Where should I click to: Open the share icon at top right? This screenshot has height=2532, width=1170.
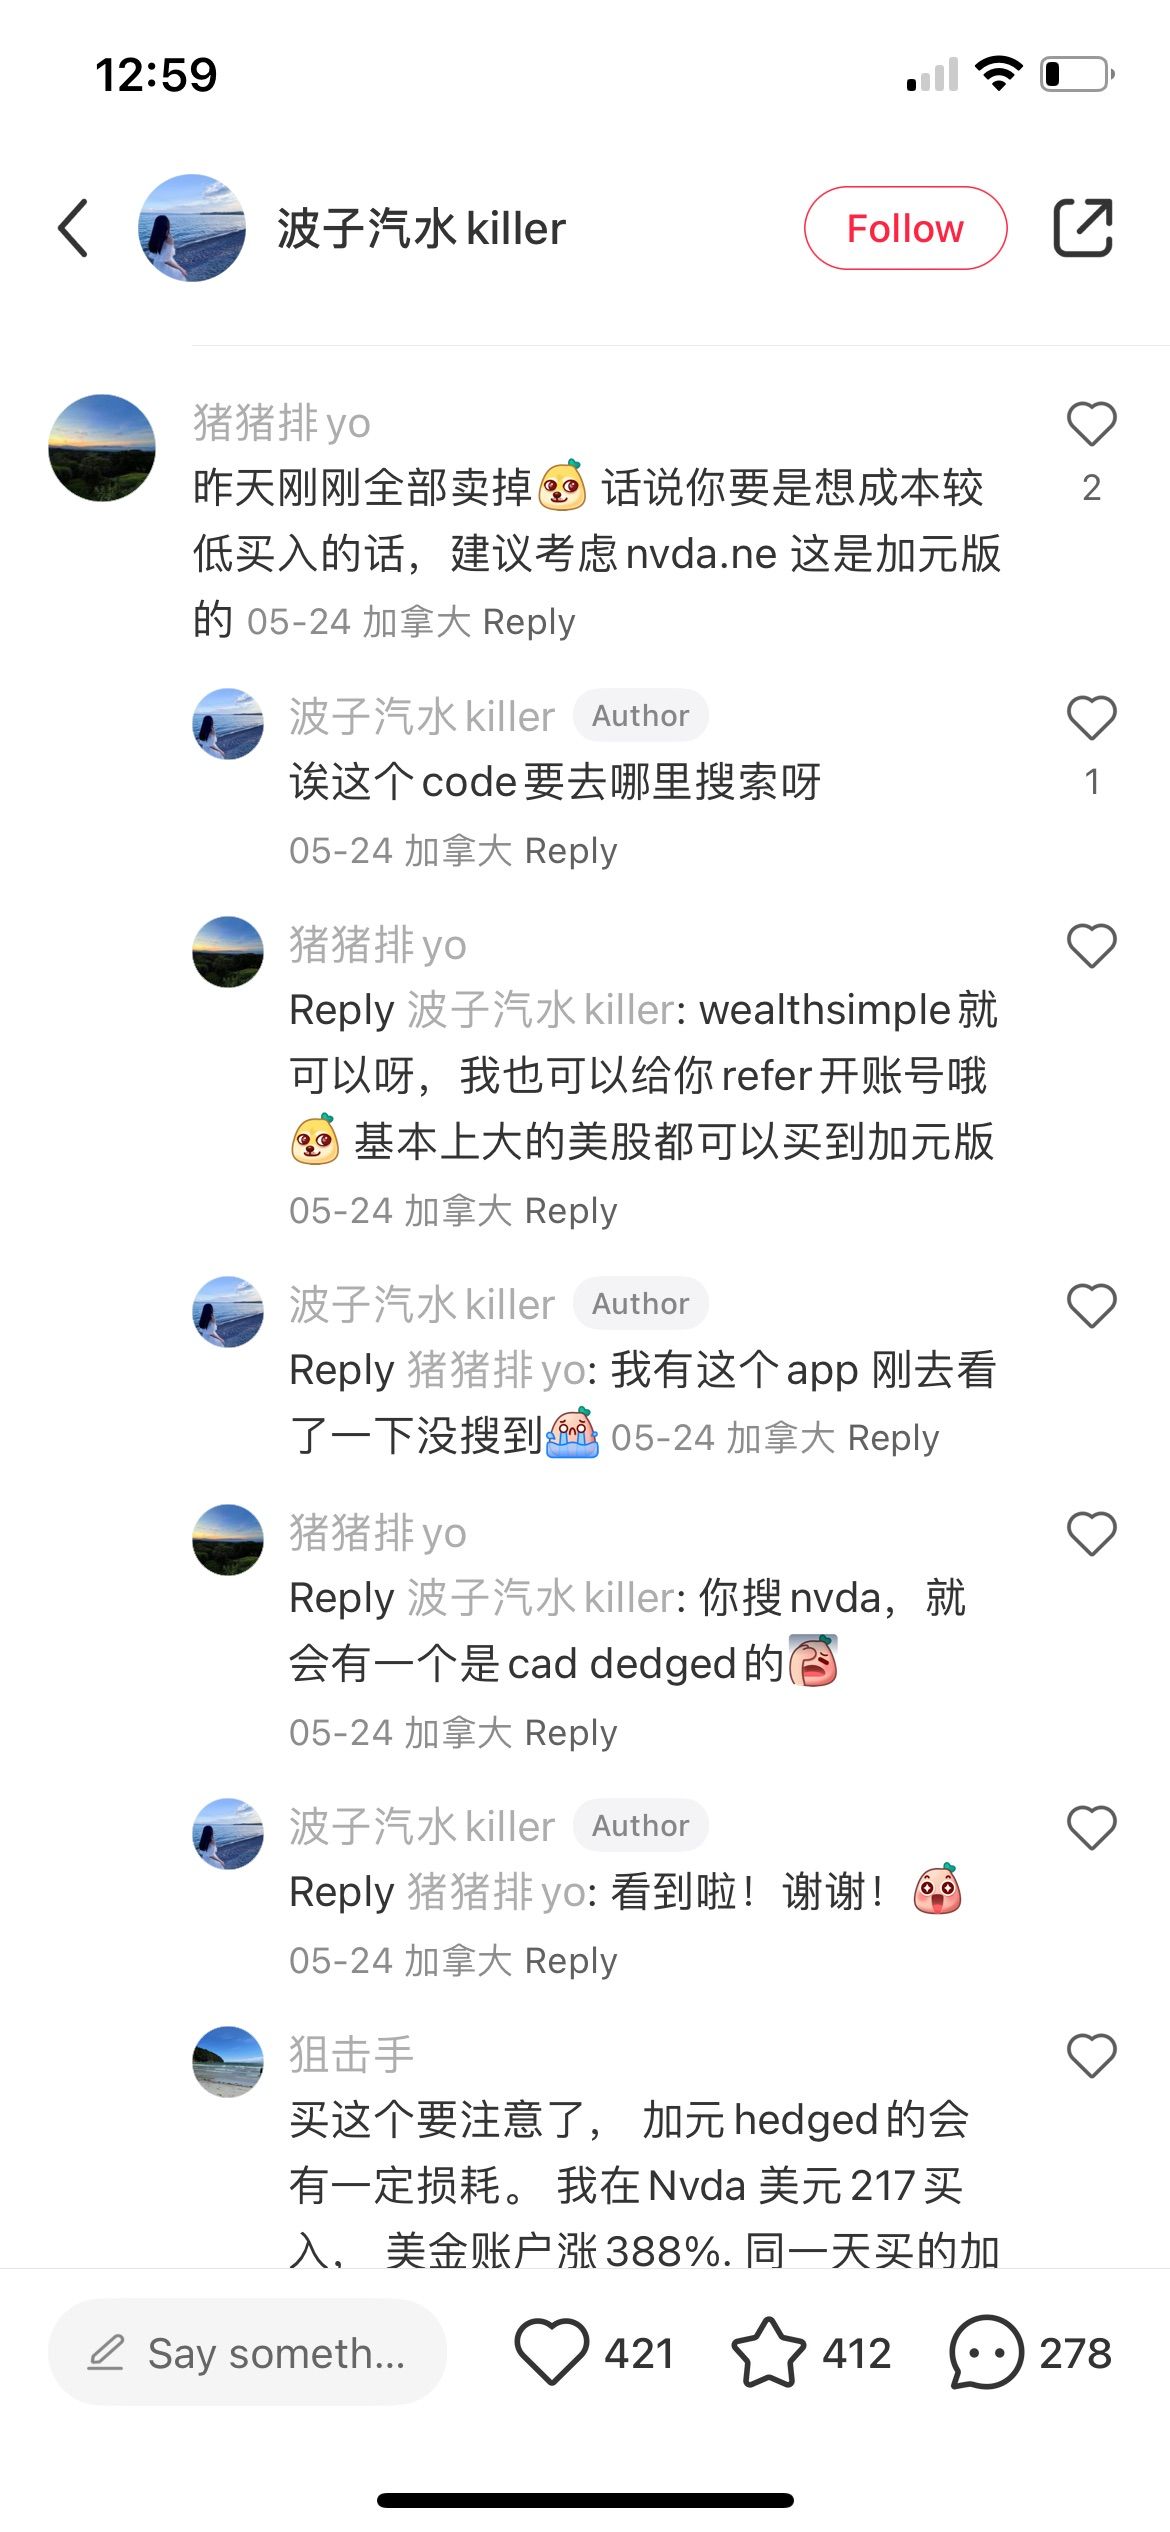point(1083,228)
